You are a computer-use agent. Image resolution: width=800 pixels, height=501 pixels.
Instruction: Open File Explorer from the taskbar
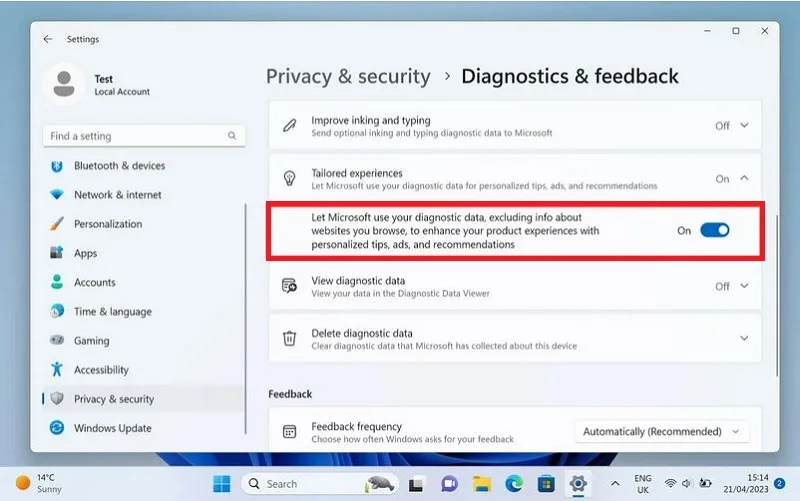click(x=482, y=484)
